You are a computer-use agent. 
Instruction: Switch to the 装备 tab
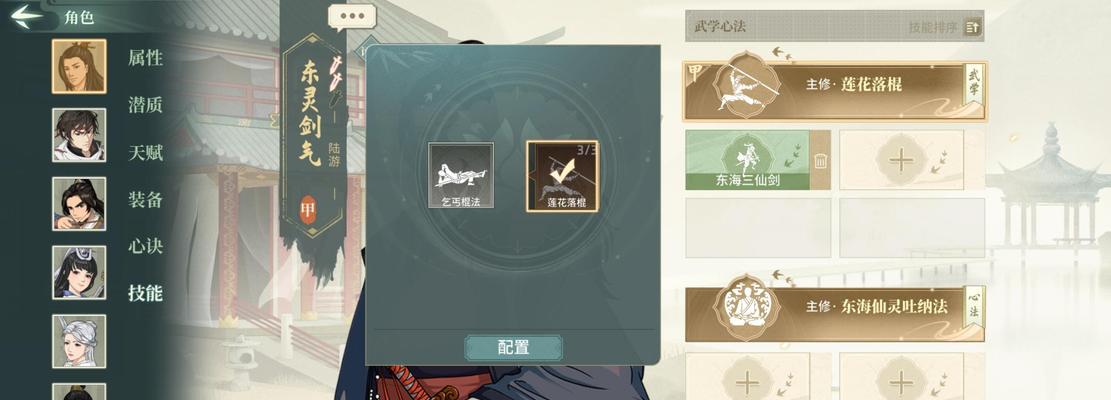click(145, 200)
